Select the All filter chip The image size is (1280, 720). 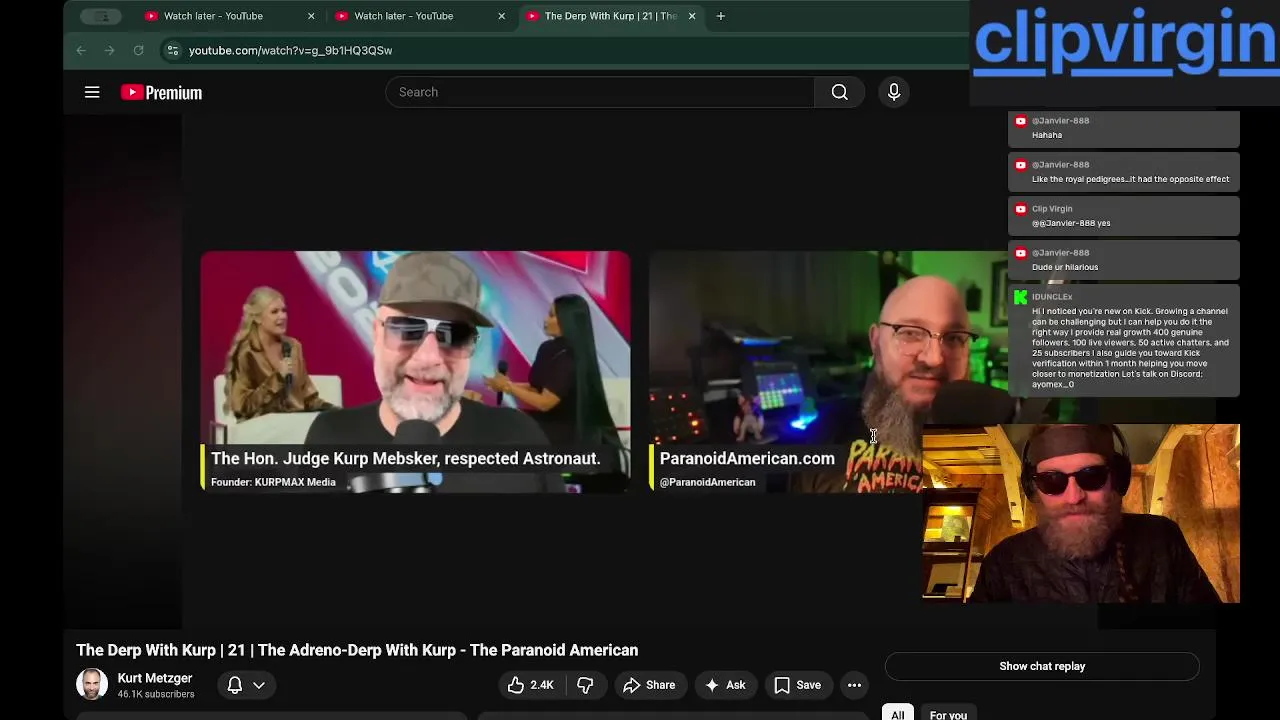tap(897, 714)
